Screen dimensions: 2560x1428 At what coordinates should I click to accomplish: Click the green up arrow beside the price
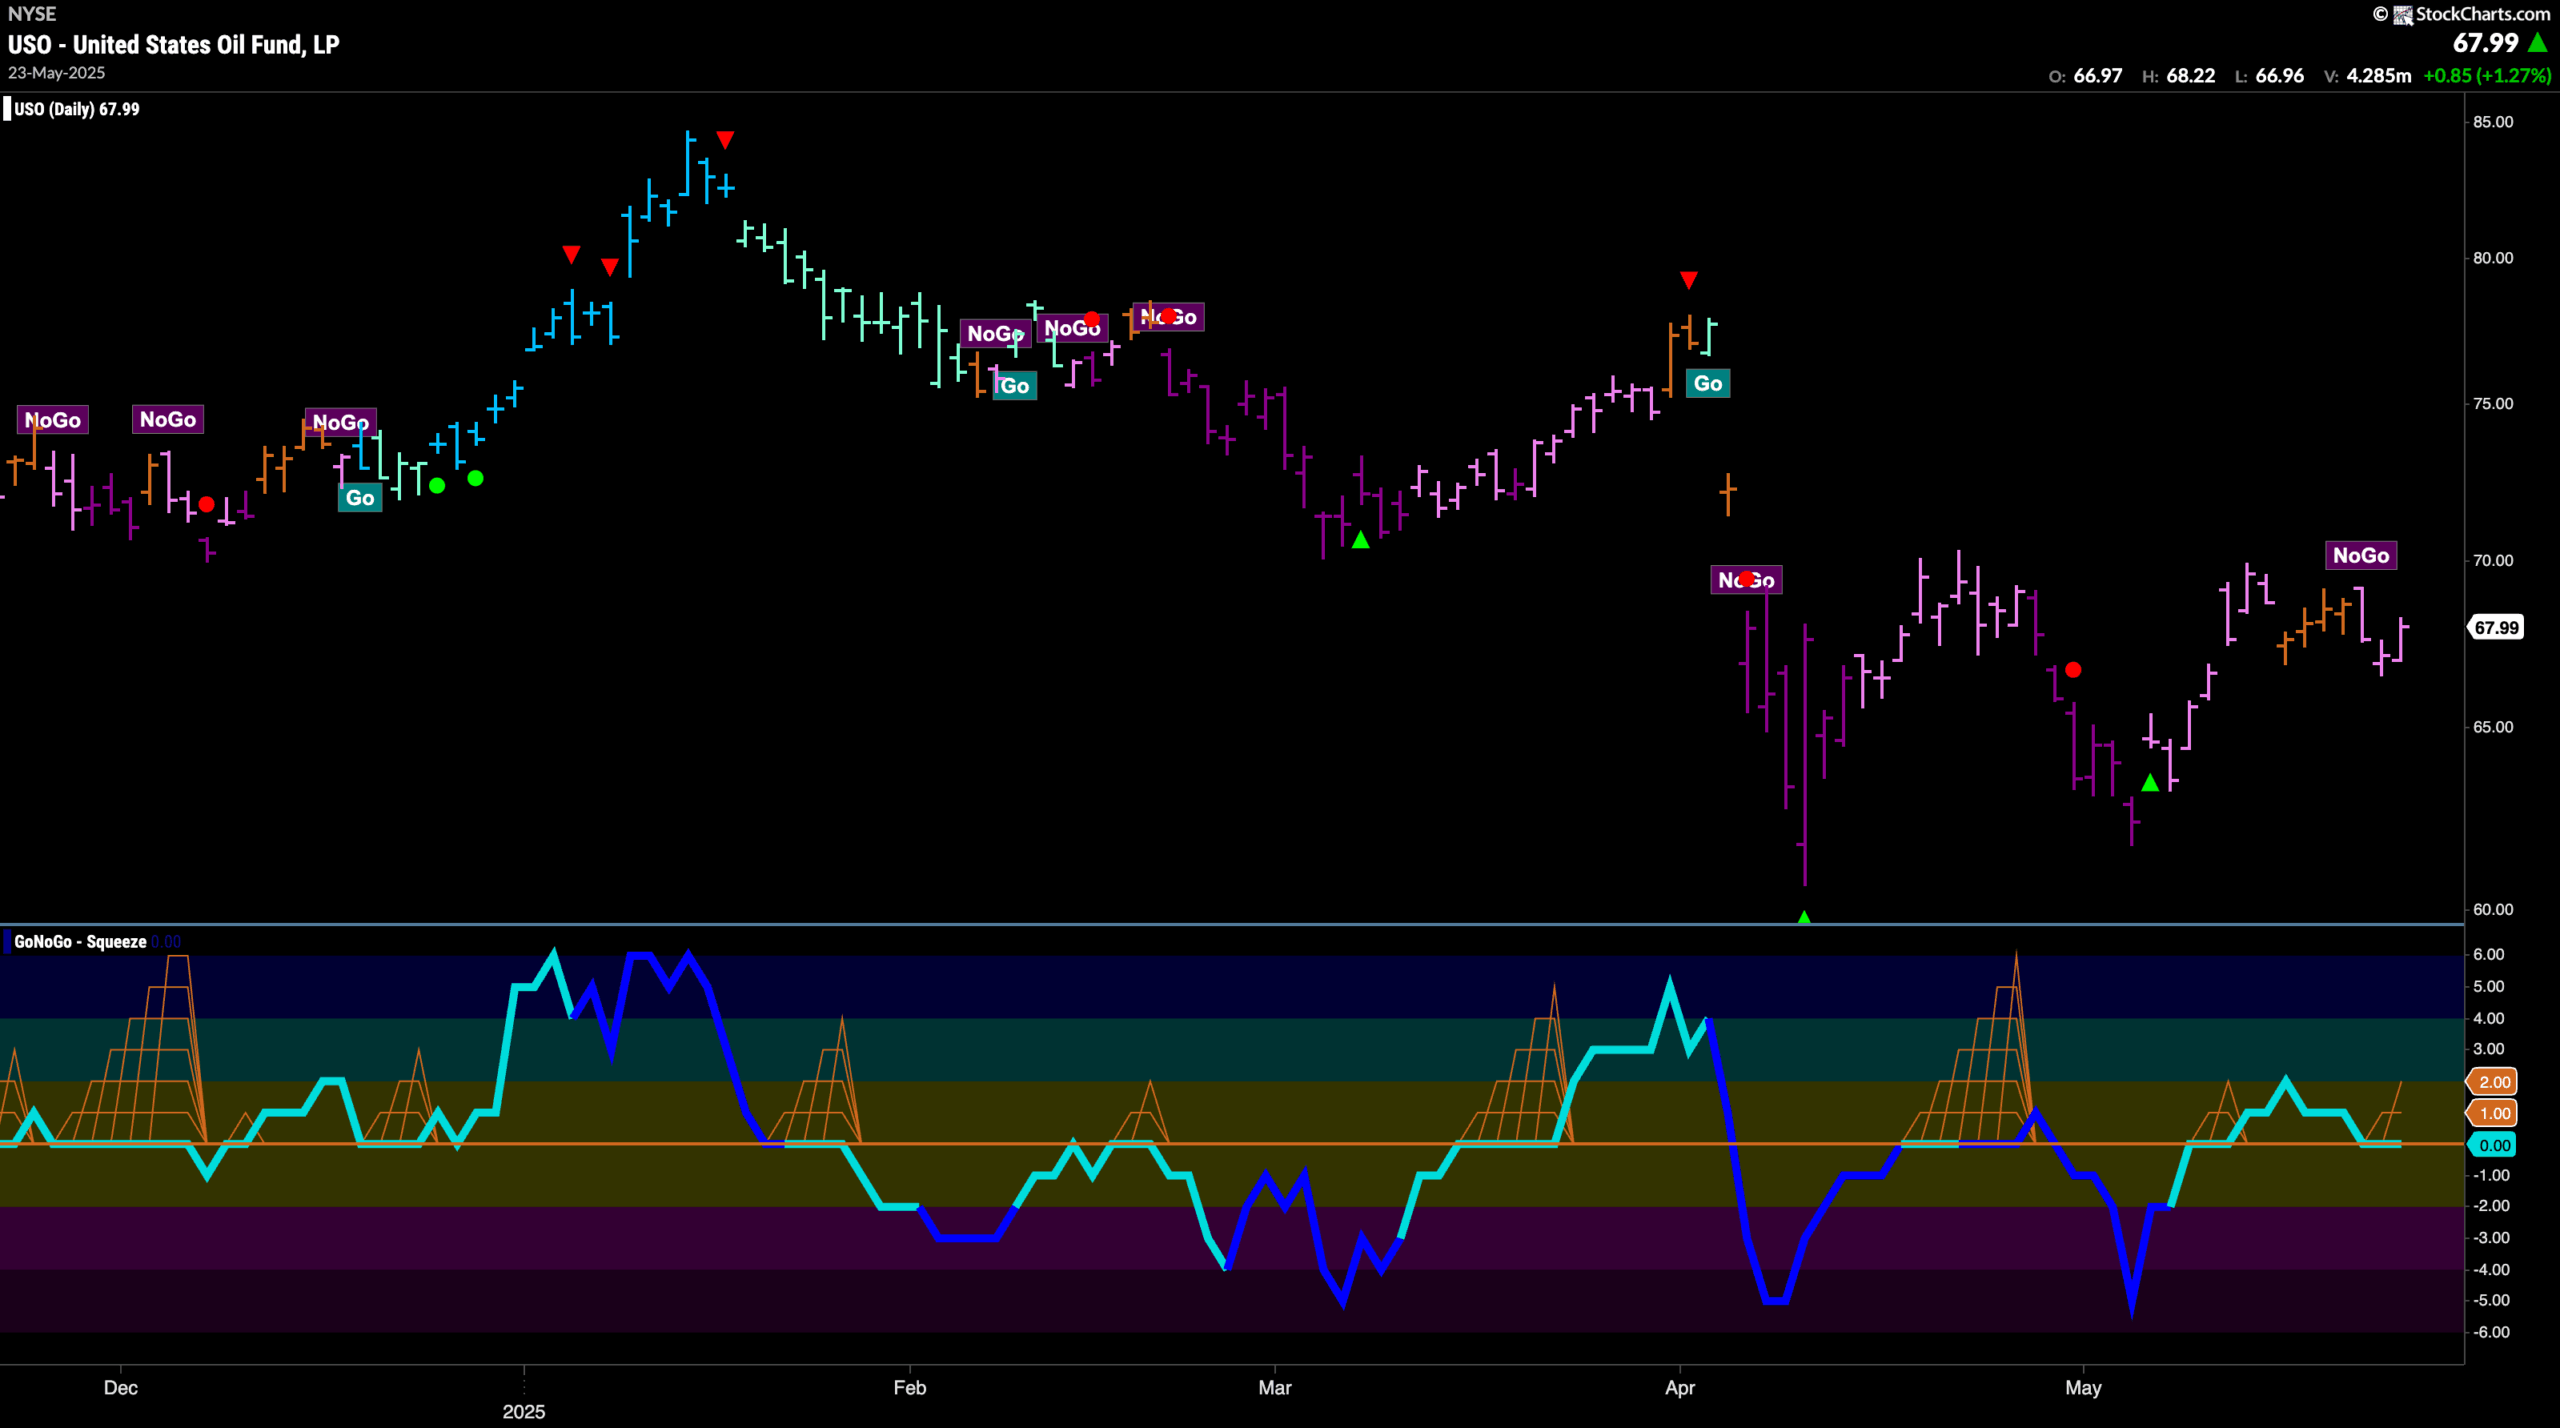tap(2538, 43)
